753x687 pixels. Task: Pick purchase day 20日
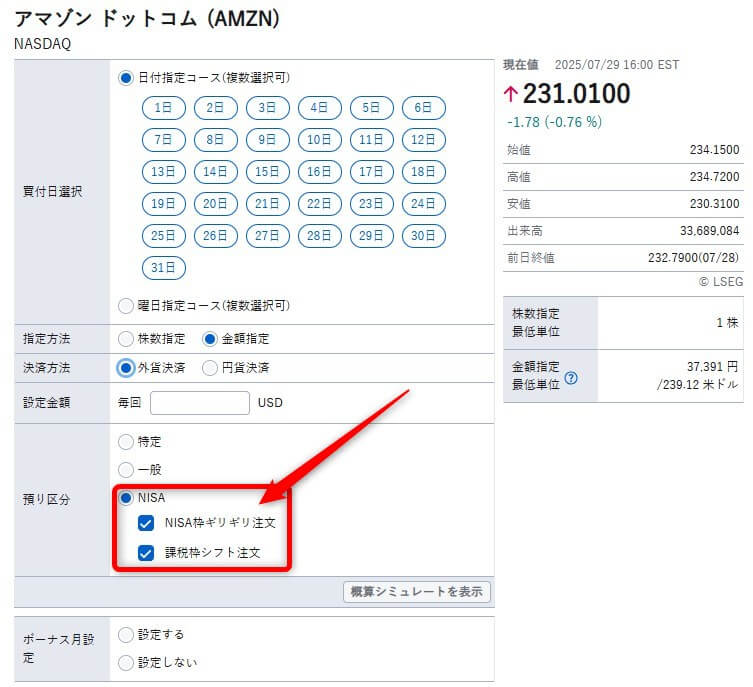coord(216,204)
